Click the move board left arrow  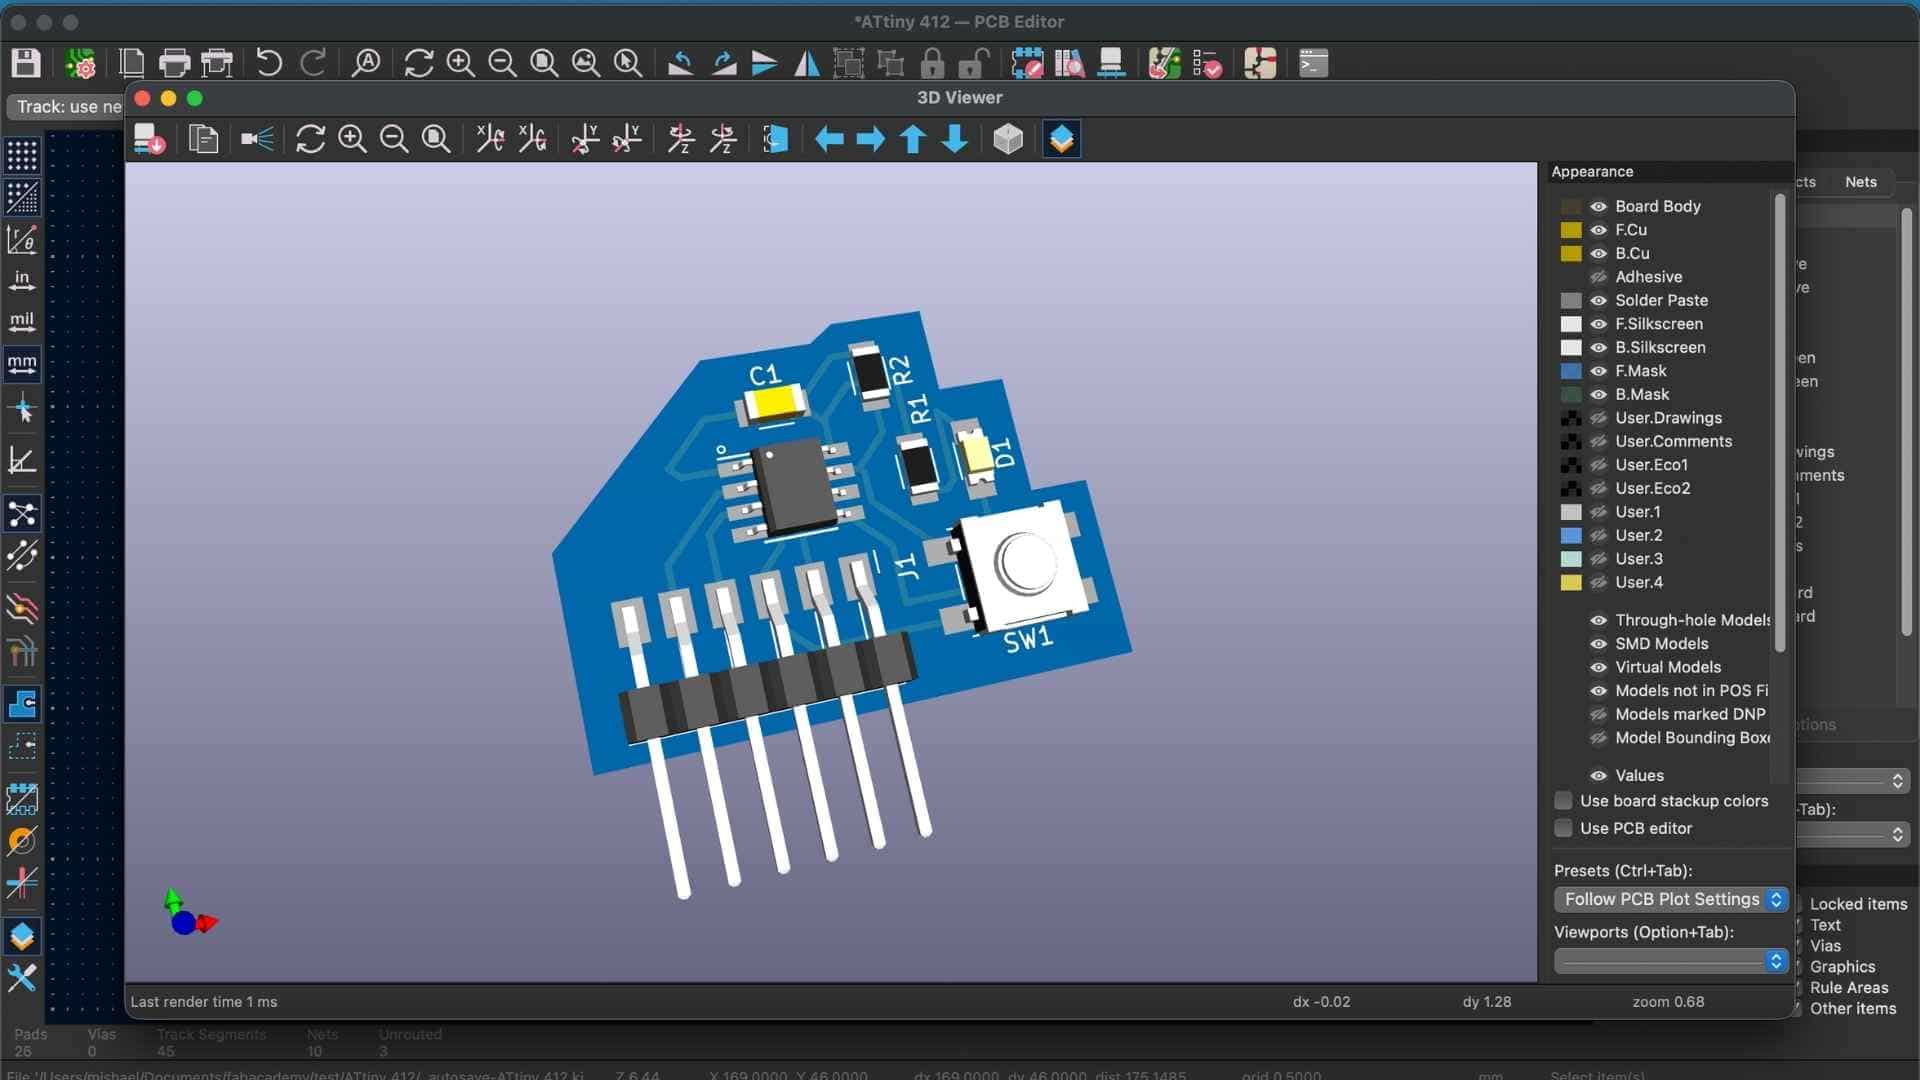tap(829, 139)
